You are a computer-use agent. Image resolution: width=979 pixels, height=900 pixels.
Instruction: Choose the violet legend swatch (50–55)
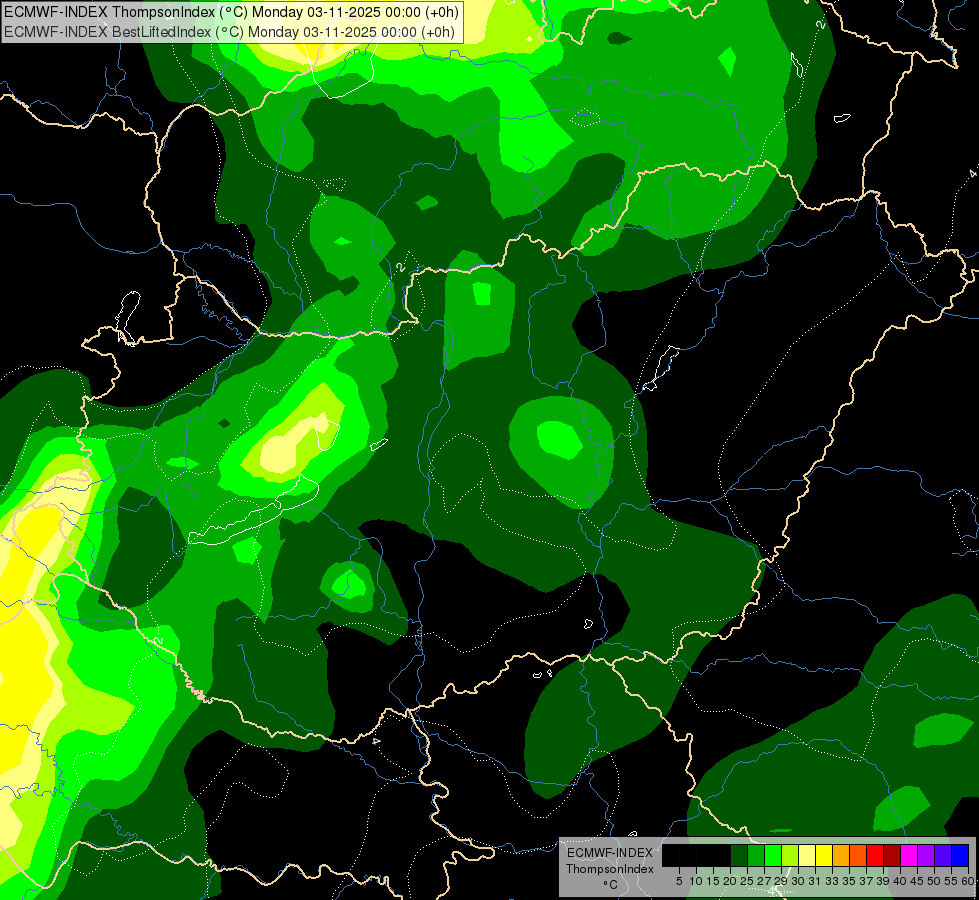point(943,855)
